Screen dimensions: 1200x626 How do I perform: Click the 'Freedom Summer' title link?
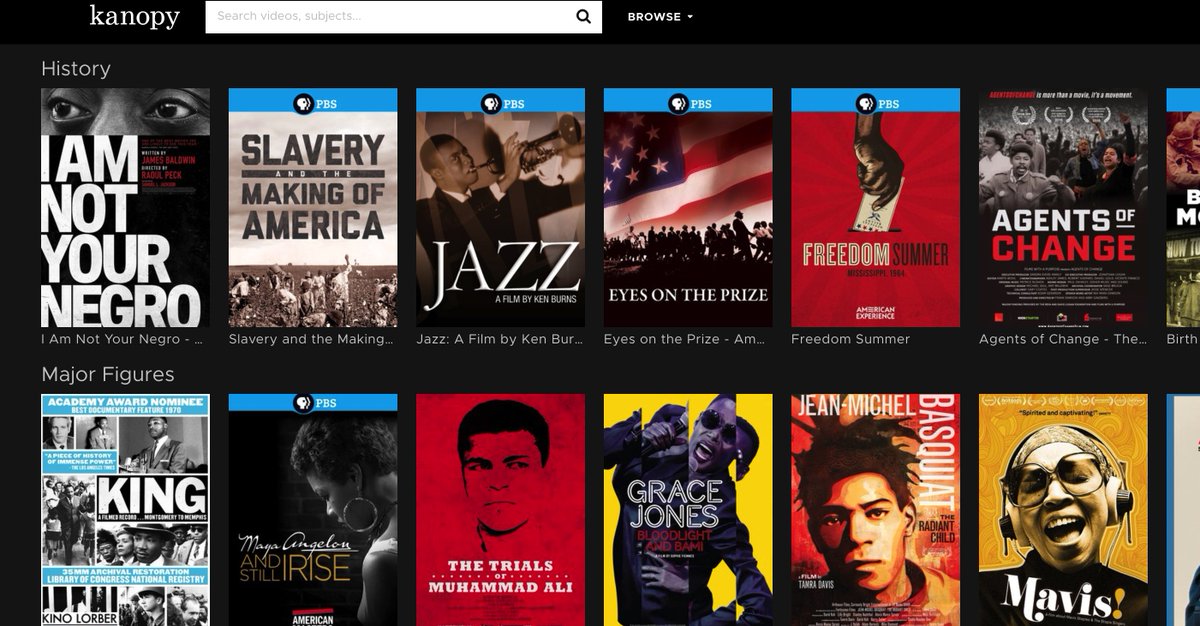tap(850, 339)
